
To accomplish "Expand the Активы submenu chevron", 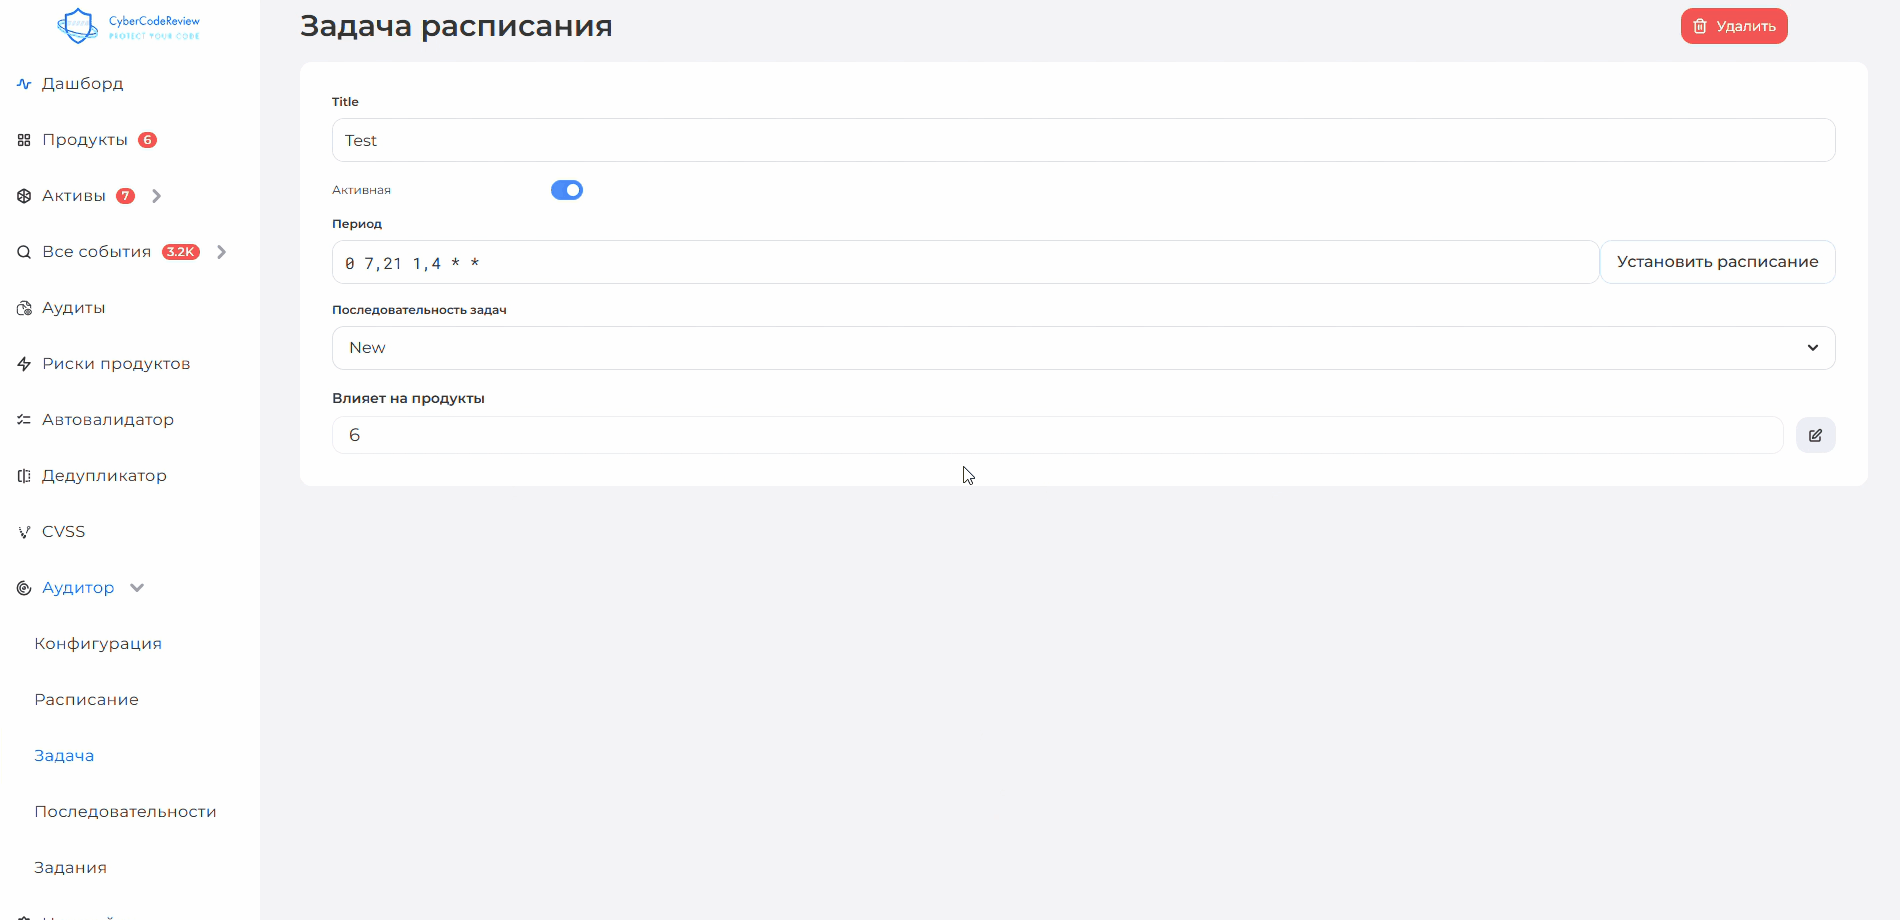I will click(x=157, y=196).
